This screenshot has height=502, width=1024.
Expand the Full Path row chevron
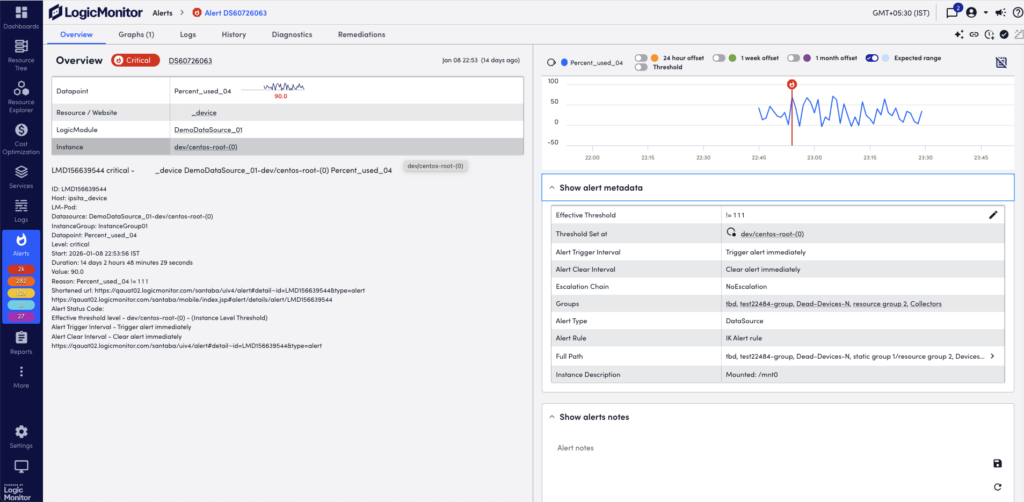pyautogui.click(x=993, y=356)
